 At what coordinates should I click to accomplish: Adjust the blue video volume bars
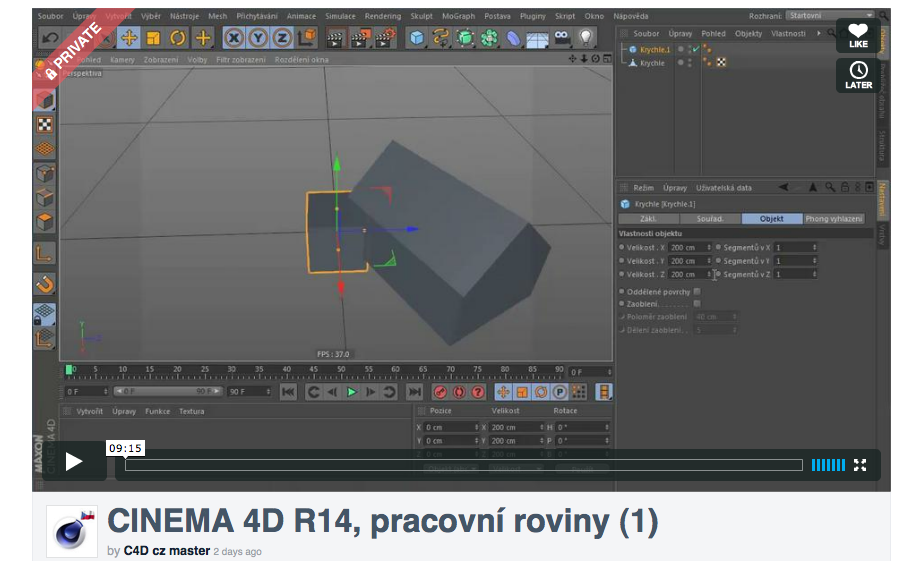(x=828, y=465)
